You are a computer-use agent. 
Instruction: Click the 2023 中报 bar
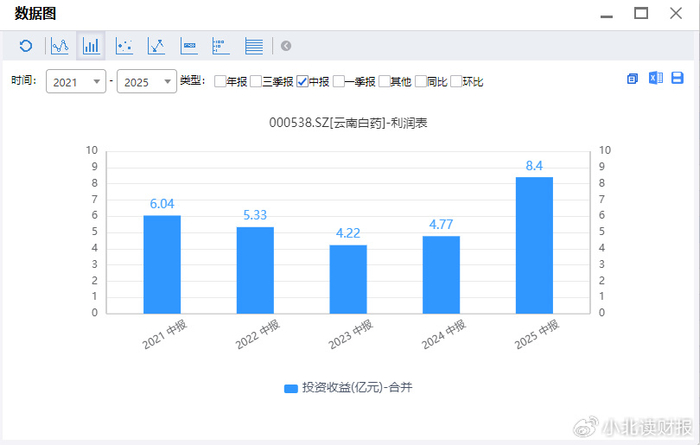(348, 279)
